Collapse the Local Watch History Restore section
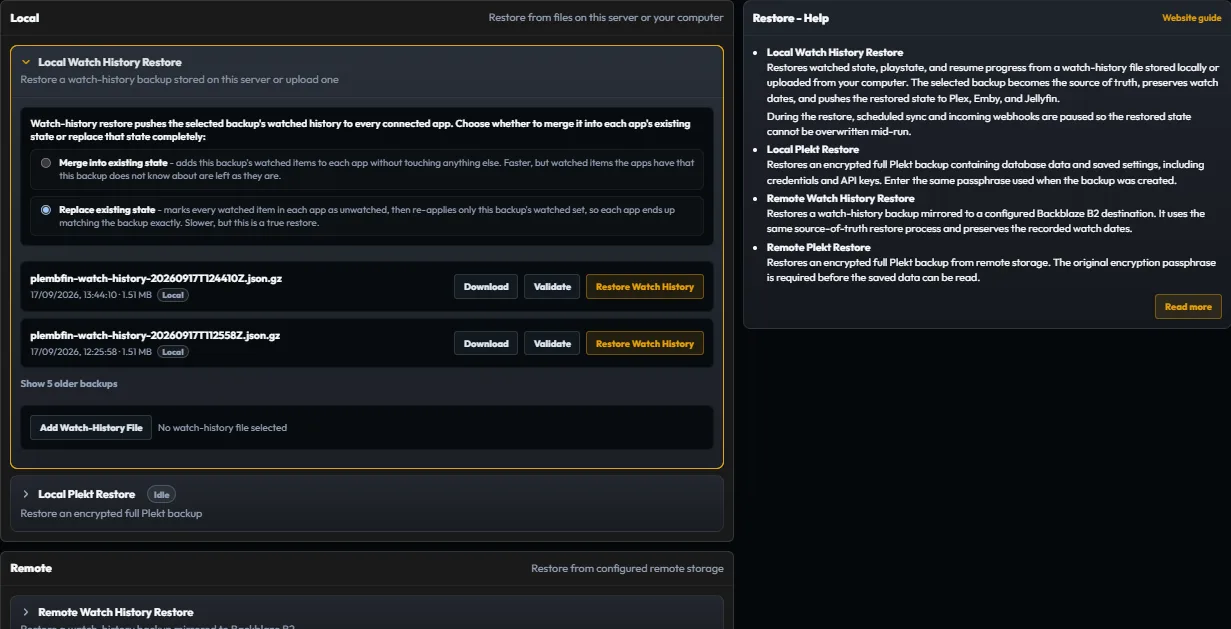1231x629 pixels. click(26, 62)
